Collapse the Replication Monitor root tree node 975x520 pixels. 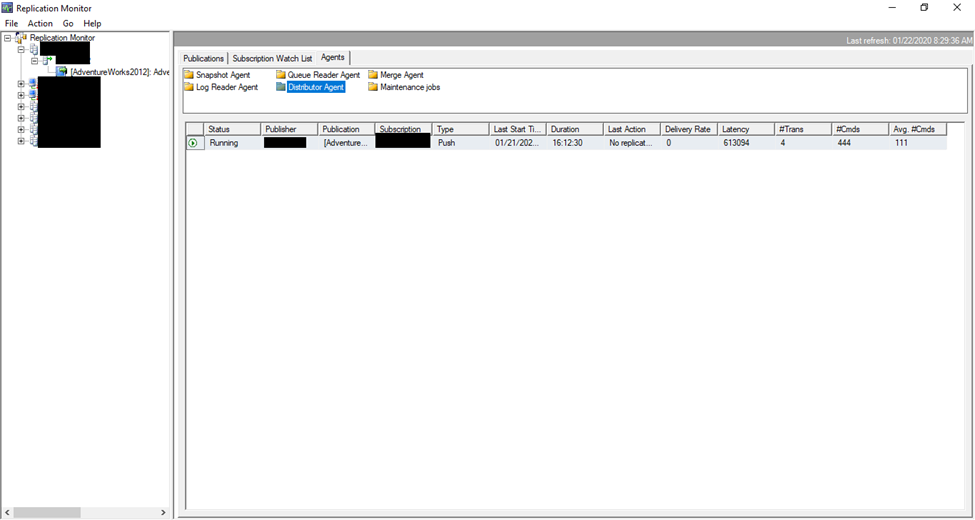pyautogui.click(x=7, y=38)
